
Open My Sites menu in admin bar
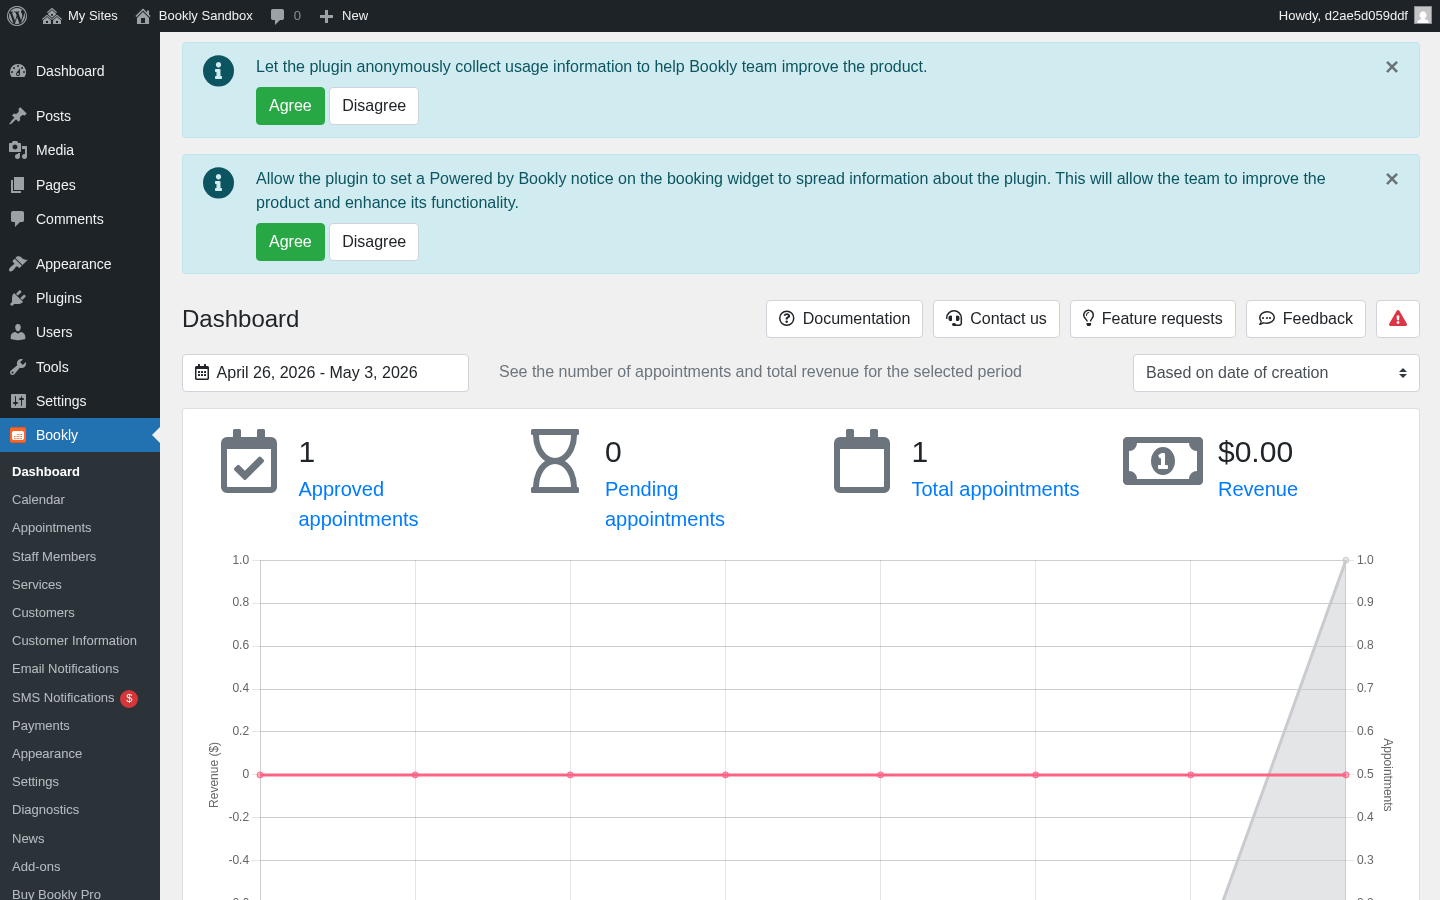click(x=80, y=16)
